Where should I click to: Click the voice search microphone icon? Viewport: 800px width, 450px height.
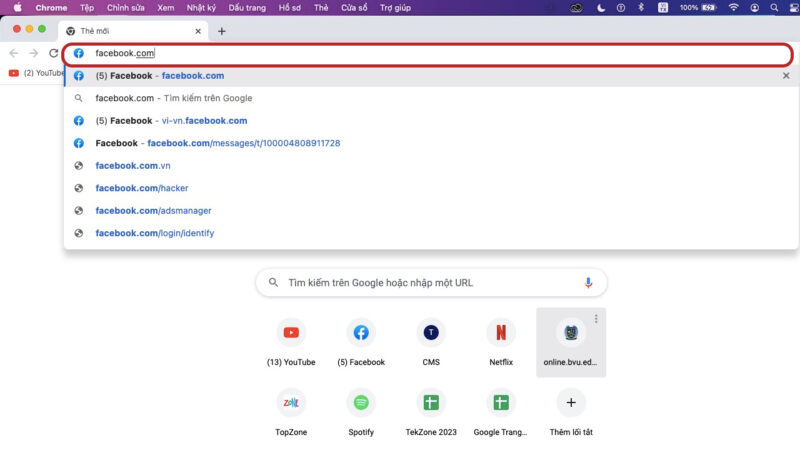[589, 283]
